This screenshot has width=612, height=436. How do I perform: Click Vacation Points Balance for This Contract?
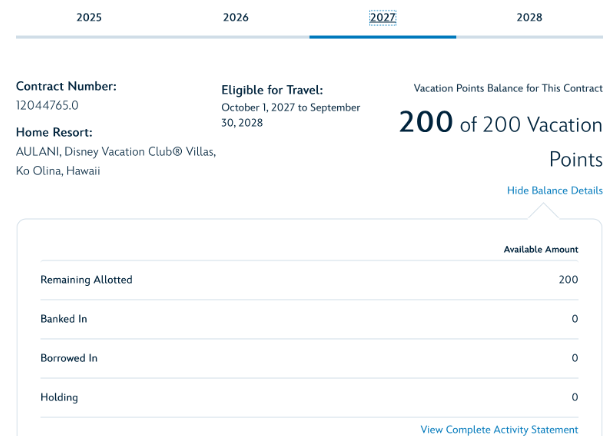[508, 88]
